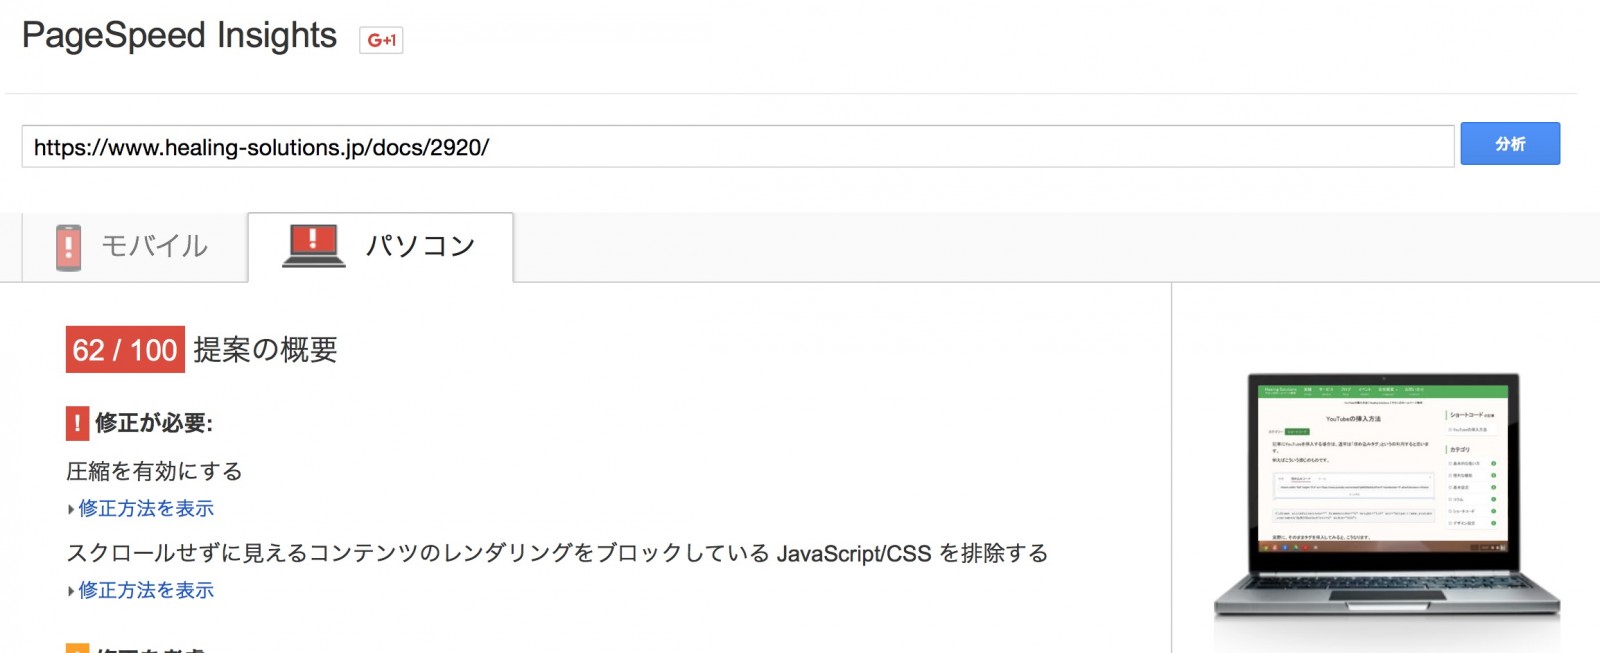
Task: Click the 62 / 100 score badge
Action: tap(125, 350)
